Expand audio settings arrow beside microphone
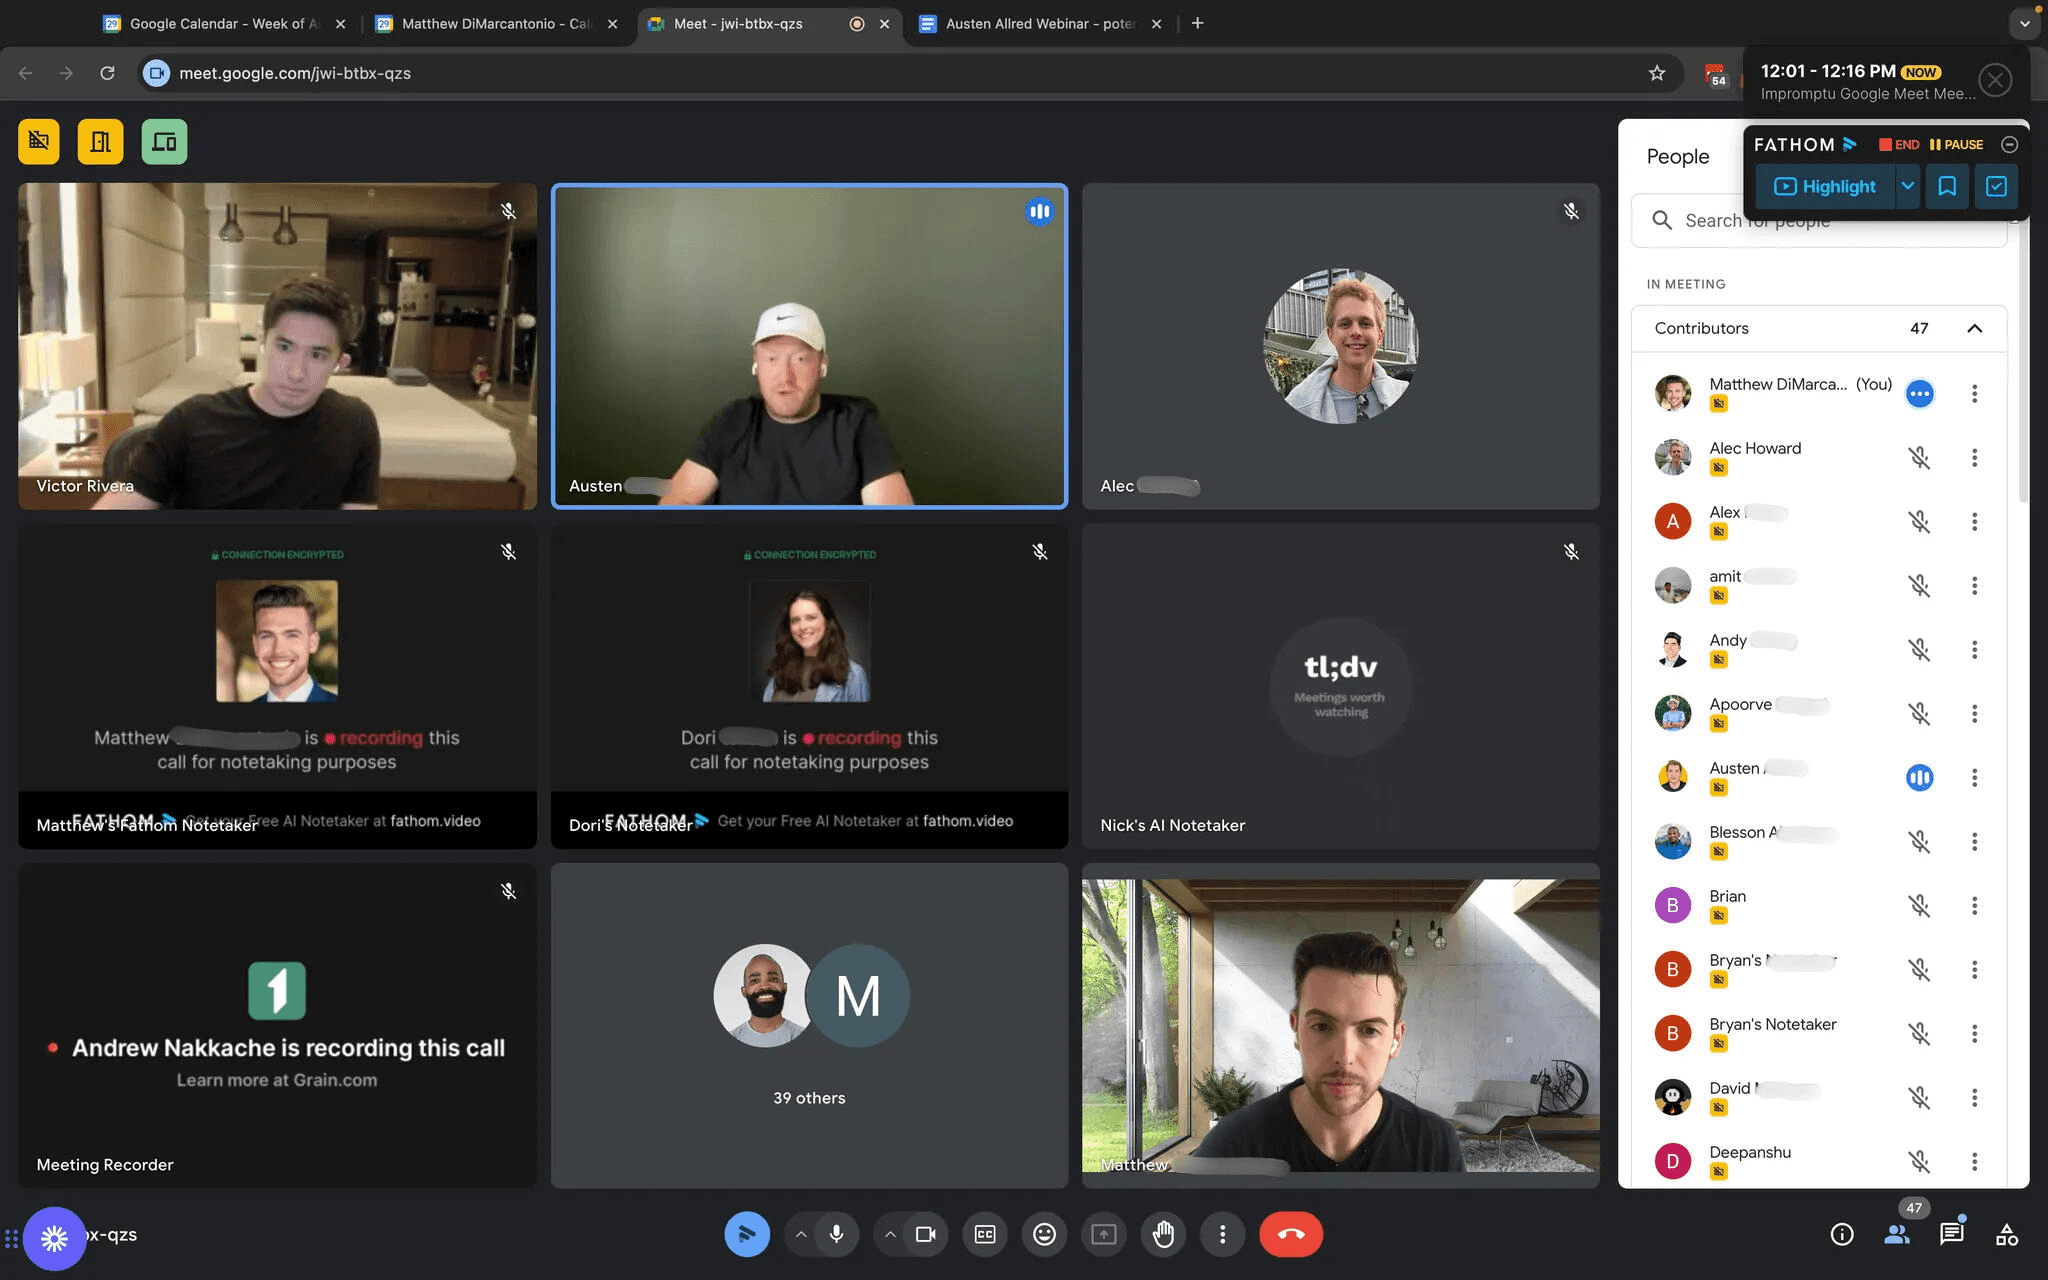 click(x=800, y=1234)
